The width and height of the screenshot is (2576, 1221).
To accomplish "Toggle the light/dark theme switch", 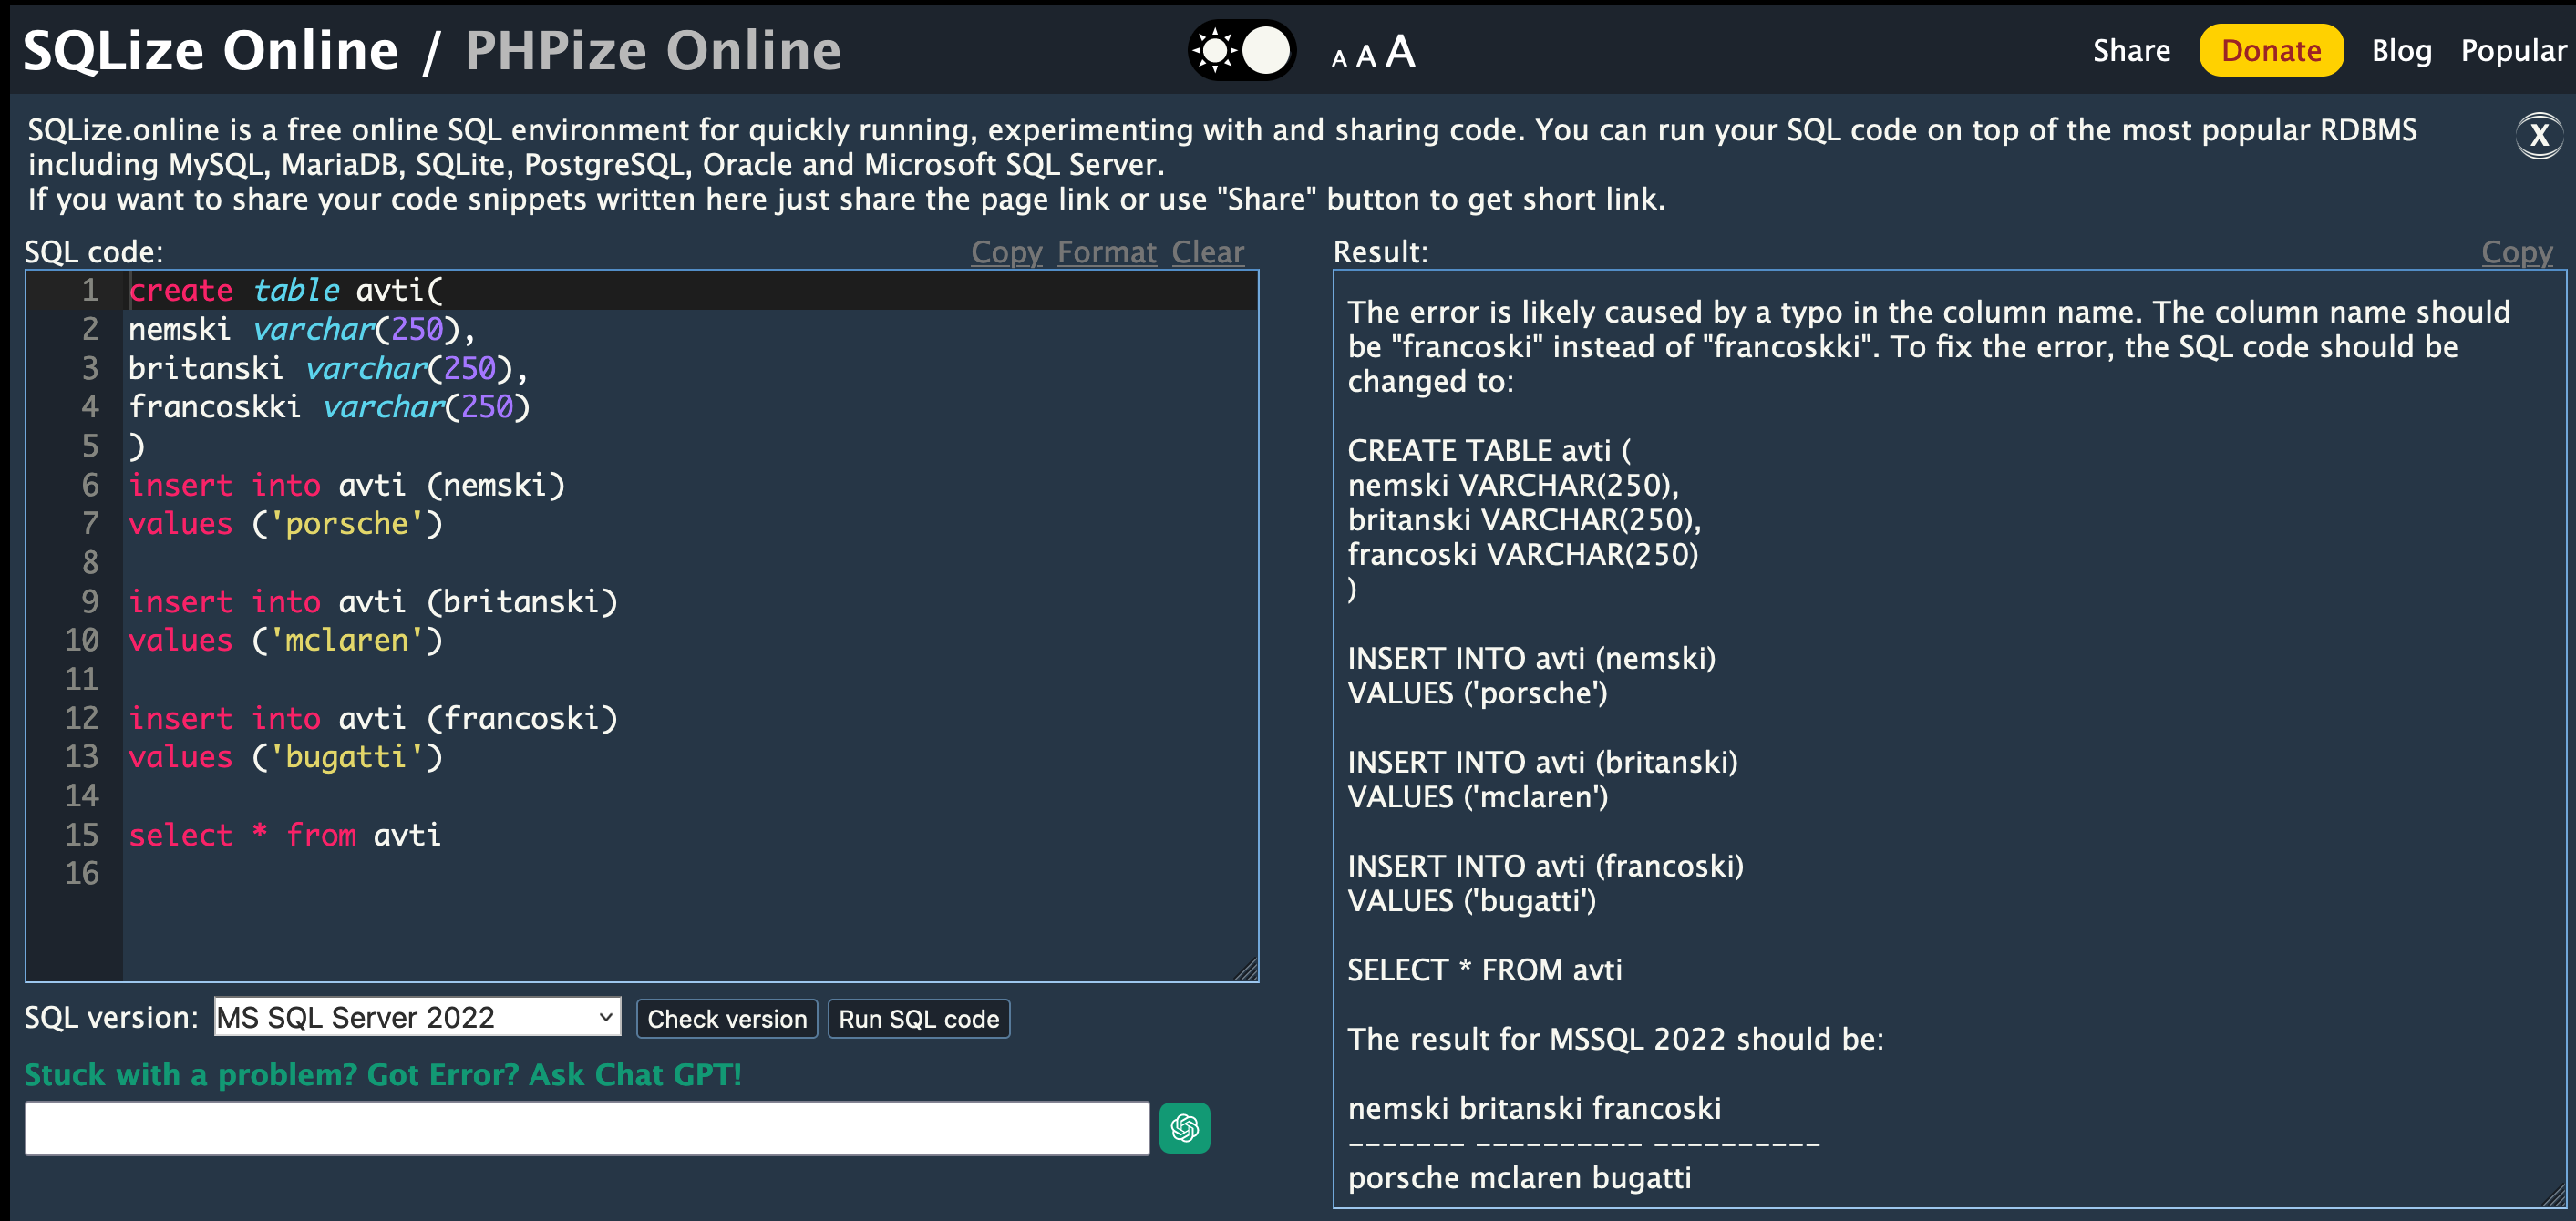I will click(x=1241, y=50).
